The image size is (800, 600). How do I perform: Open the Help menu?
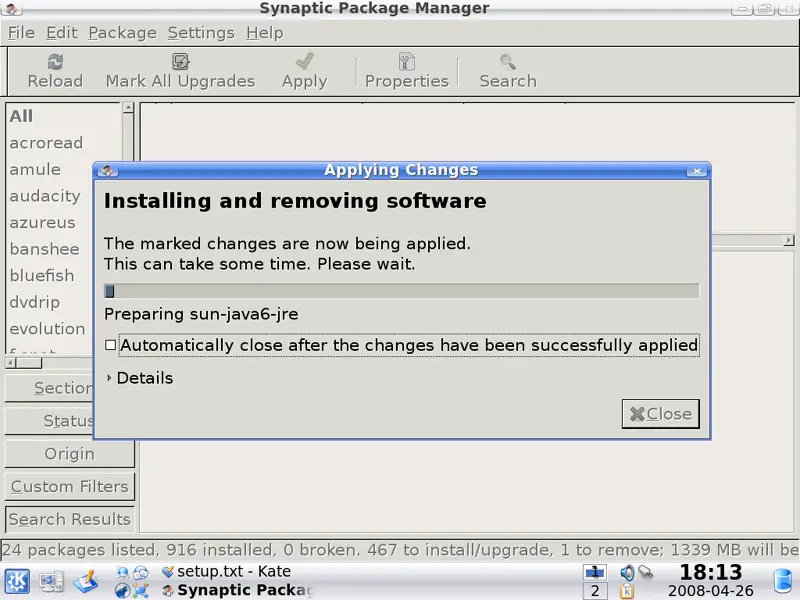tap(264, 33)
